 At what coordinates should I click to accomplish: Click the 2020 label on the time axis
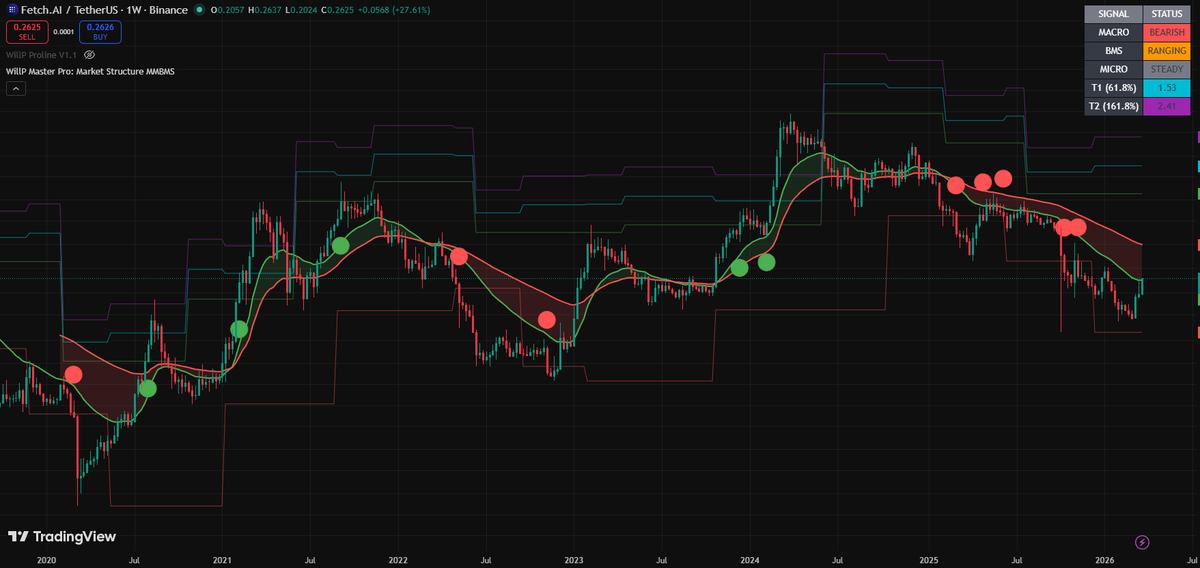coord(46,560)
